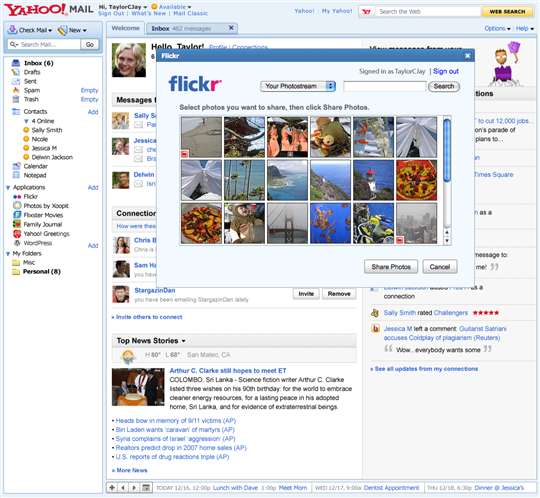Open the Inbox folder icon in sidebar

(x=16, y=63)
